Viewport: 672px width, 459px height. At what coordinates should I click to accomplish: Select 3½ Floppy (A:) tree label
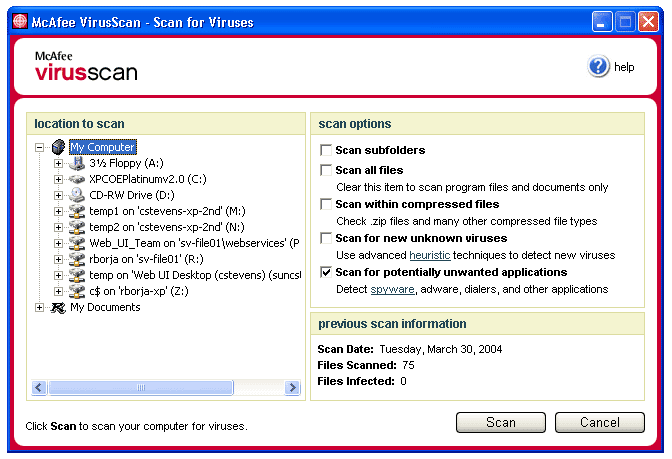click(x=126, y=163)
